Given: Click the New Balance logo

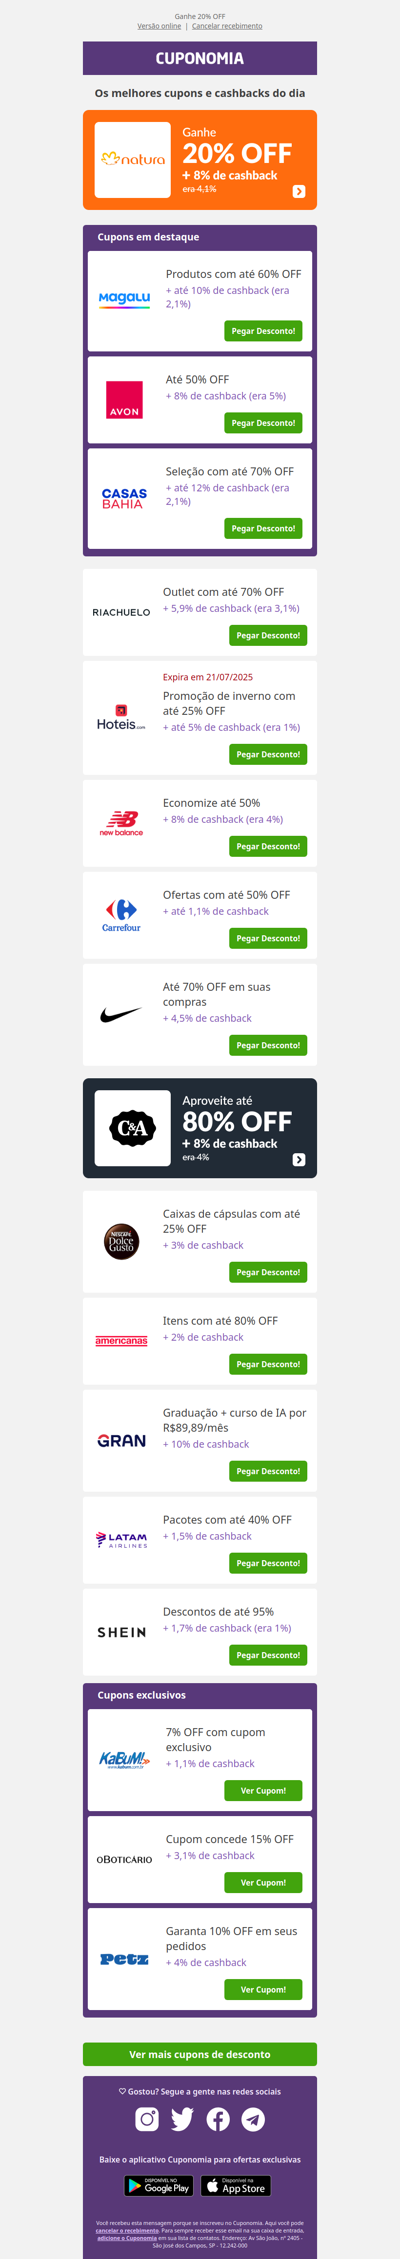Looking at the screenshot, I should (121, 823).
